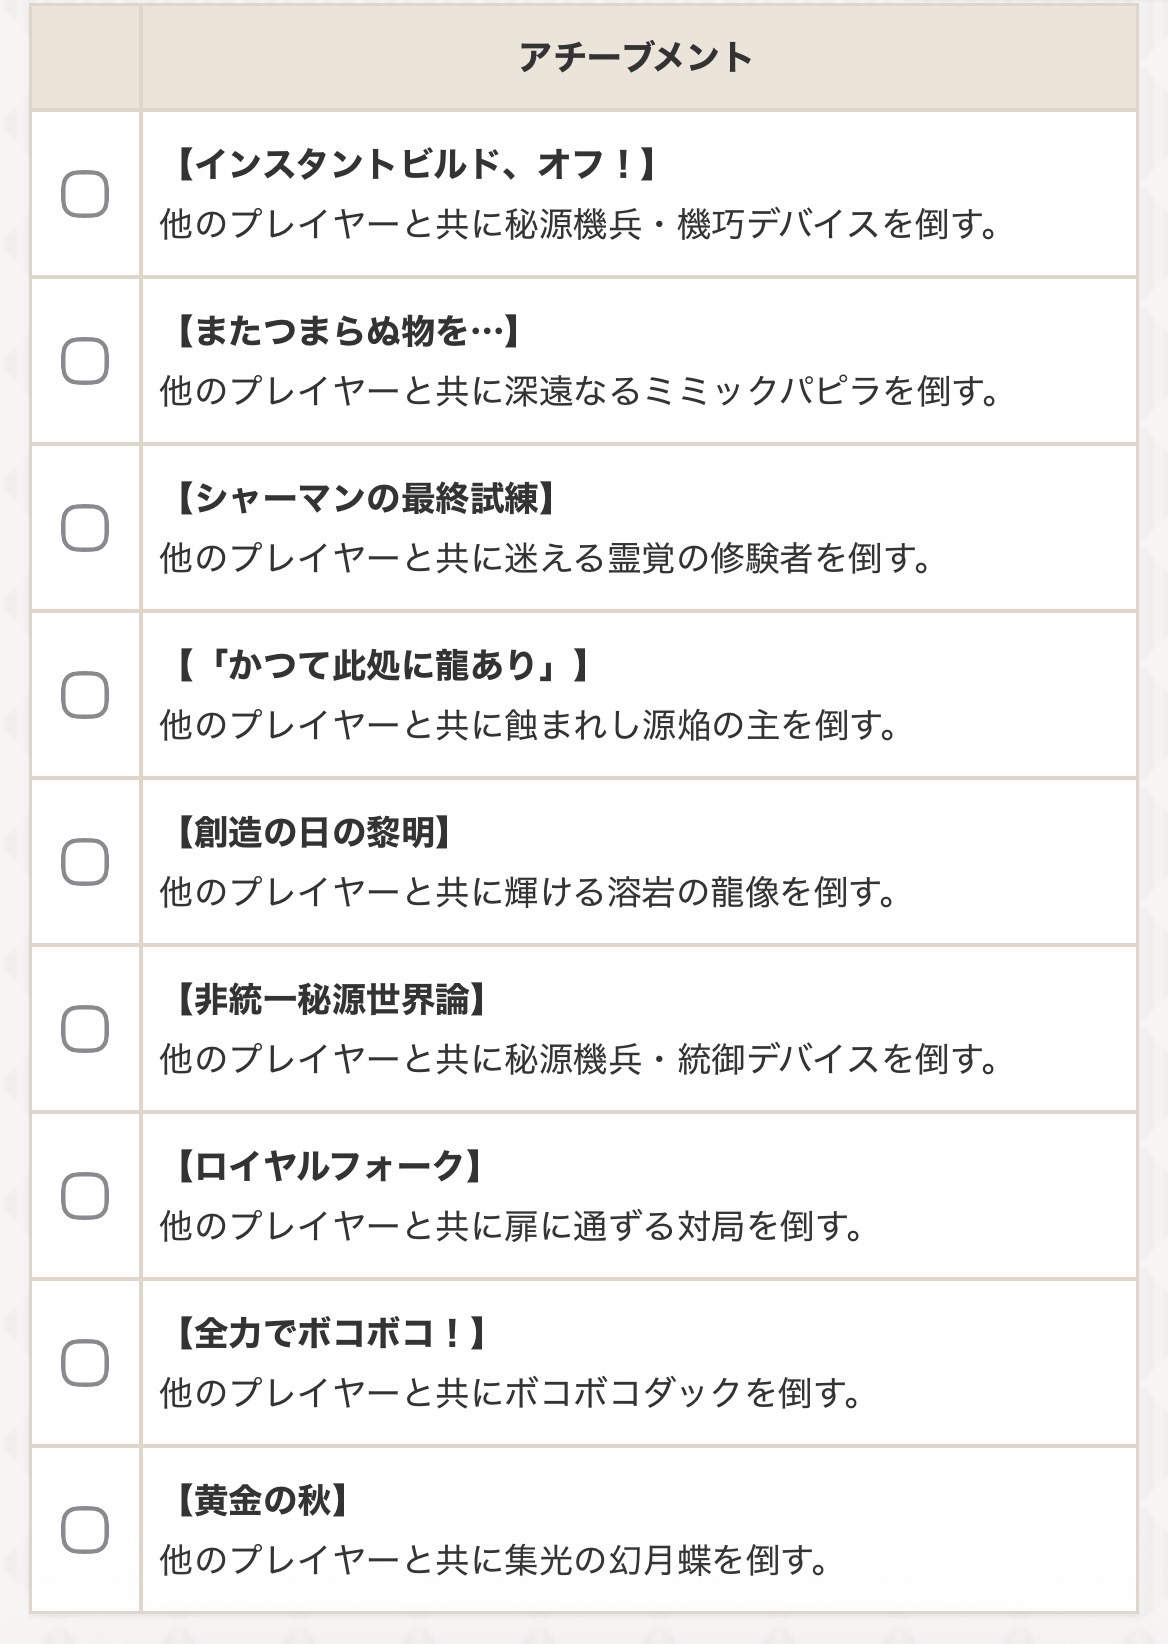Tick the 非統一秘源世界論 checkbox
Image resolution: width=1168 pixels, height=1644 pixels.
pyautogui.click(x=85, y=1029)
